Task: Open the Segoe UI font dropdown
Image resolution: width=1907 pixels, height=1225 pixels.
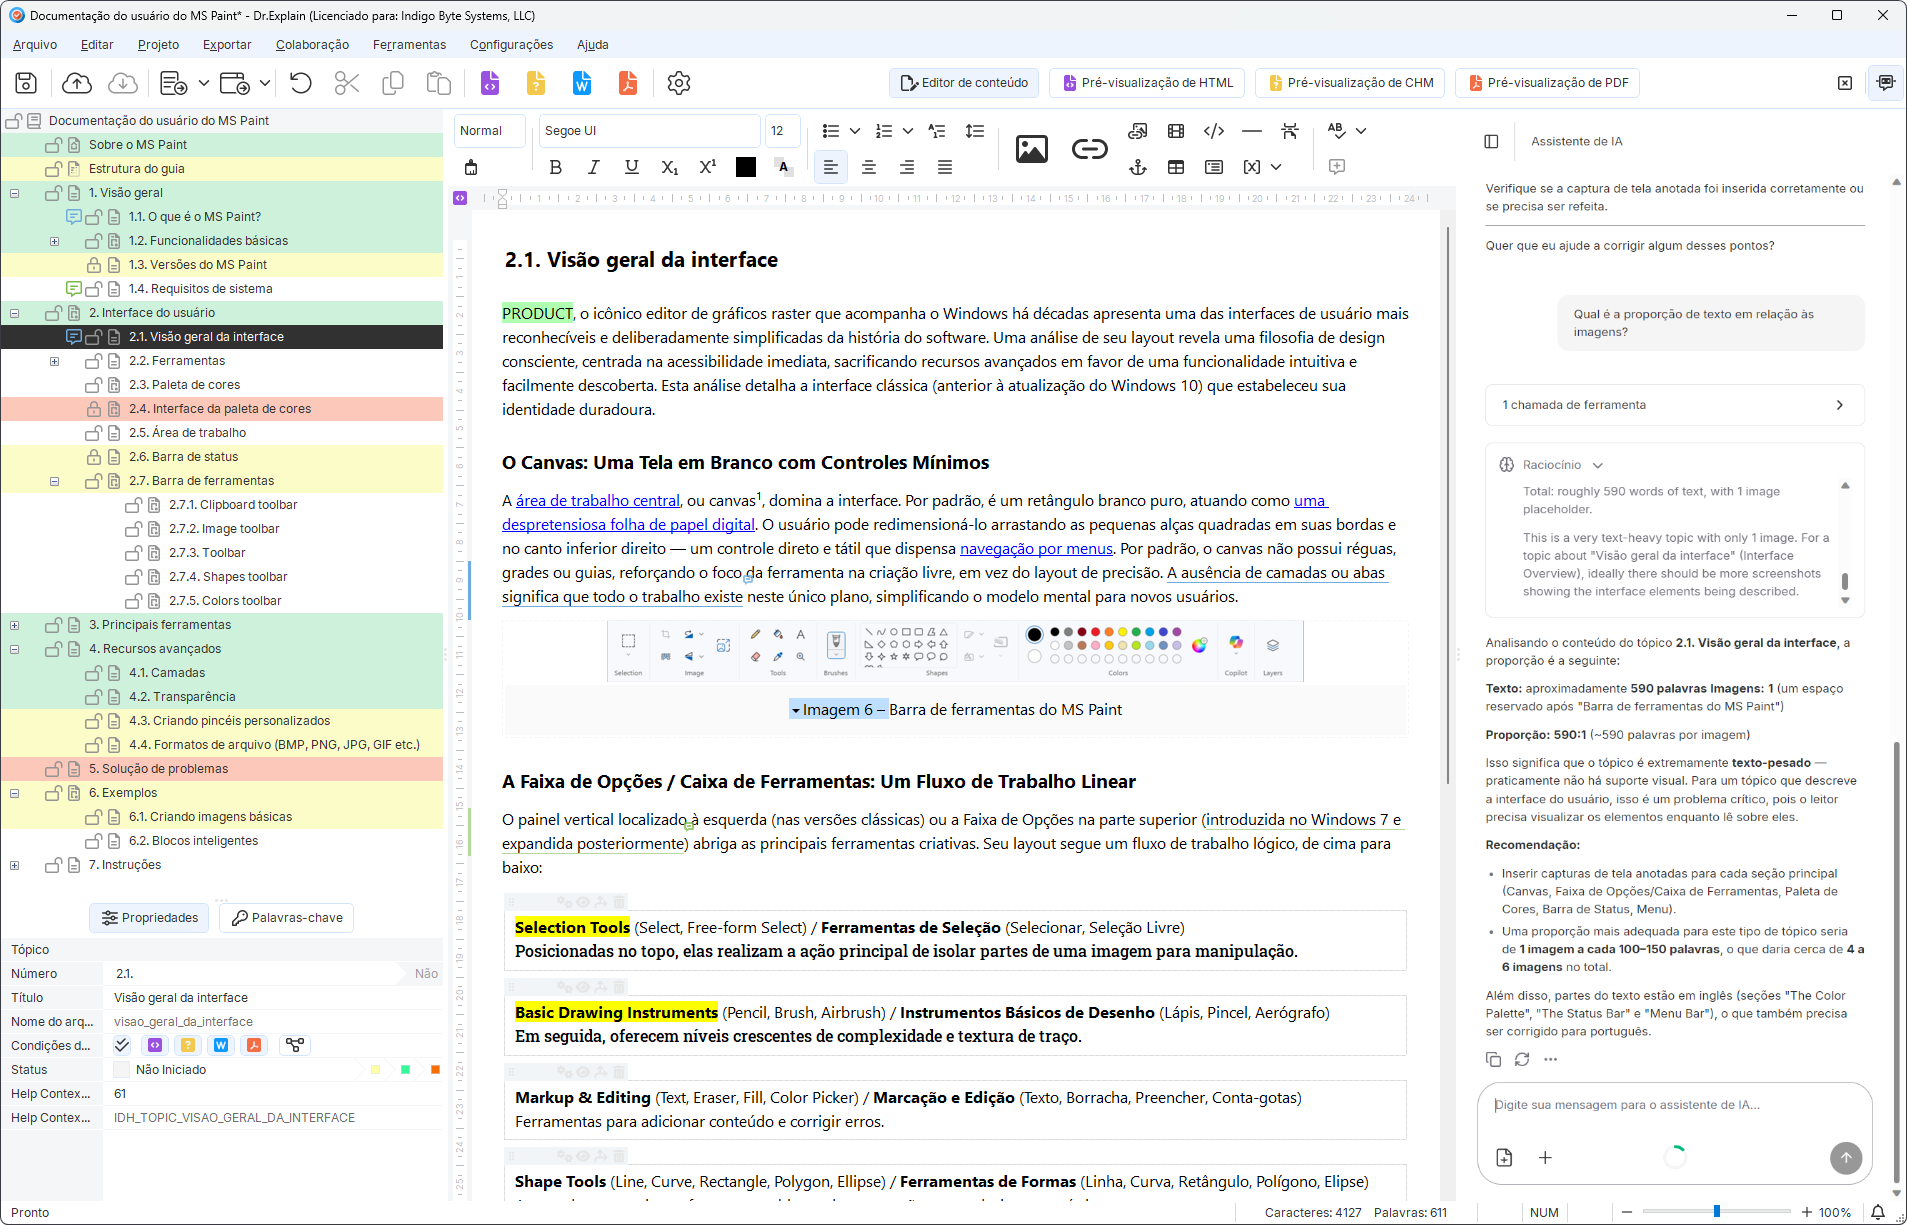Action: [x=650, y=131]
